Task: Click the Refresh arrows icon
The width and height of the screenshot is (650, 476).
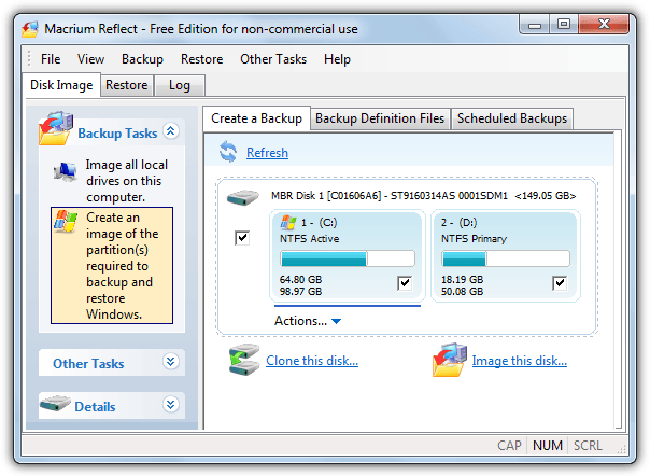Action: click(229, 152)
